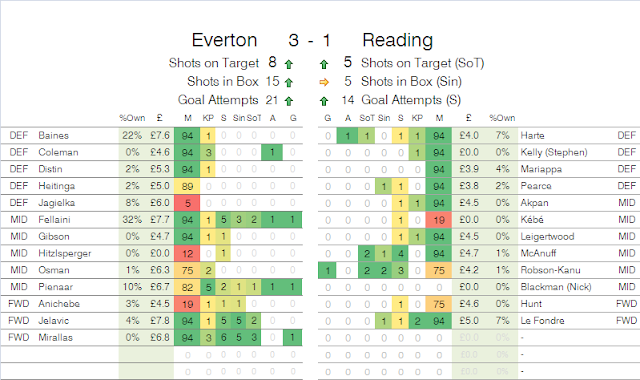Click Everton's Shots on Target green up arrow
This screenshot has width=640, height=380.
click(x=289, y=64)
